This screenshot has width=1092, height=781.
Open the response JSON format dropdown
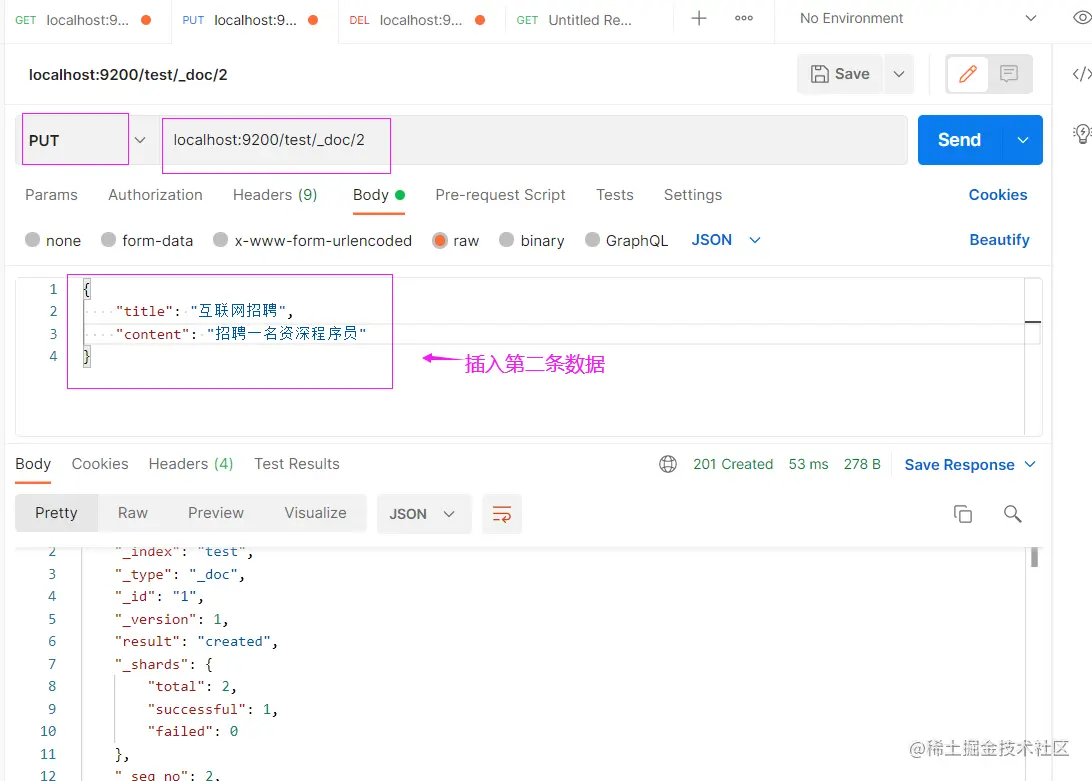[423, 514]
